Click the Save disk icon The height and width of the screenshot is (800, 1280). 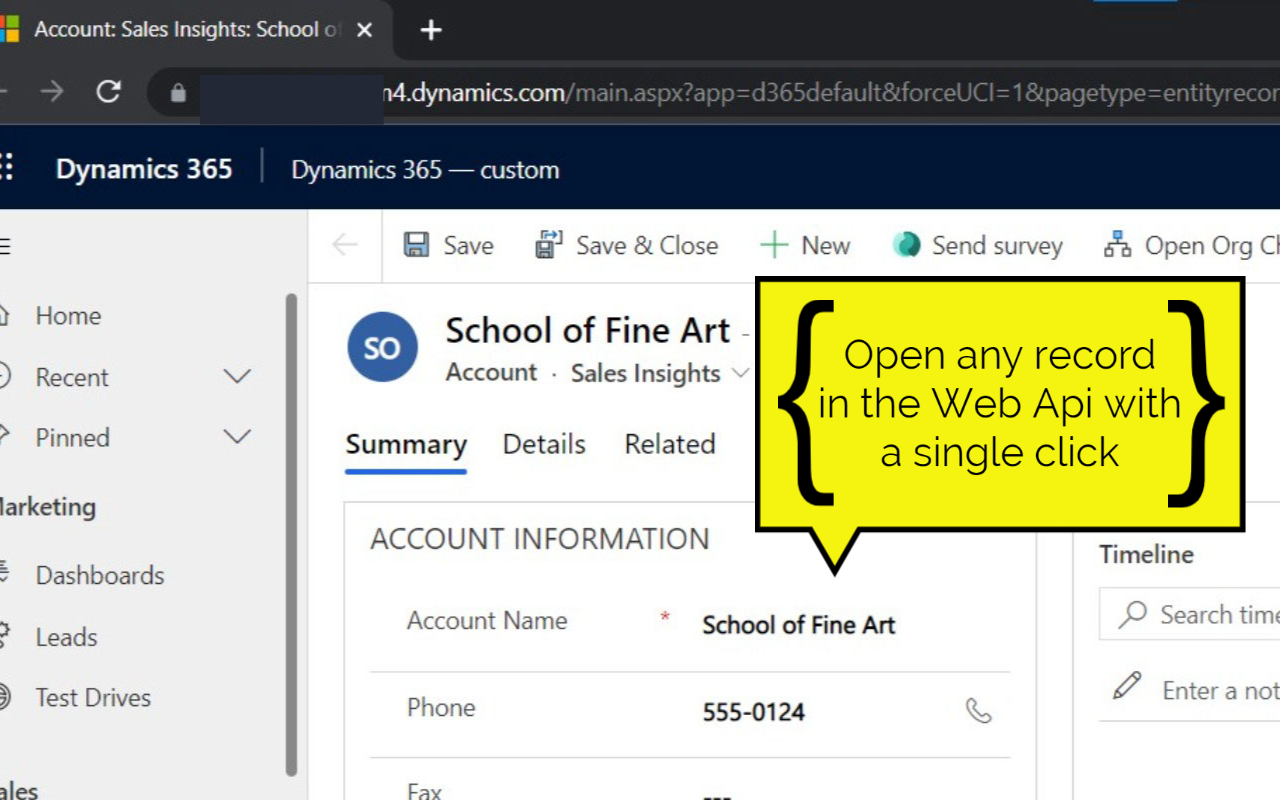415,245
